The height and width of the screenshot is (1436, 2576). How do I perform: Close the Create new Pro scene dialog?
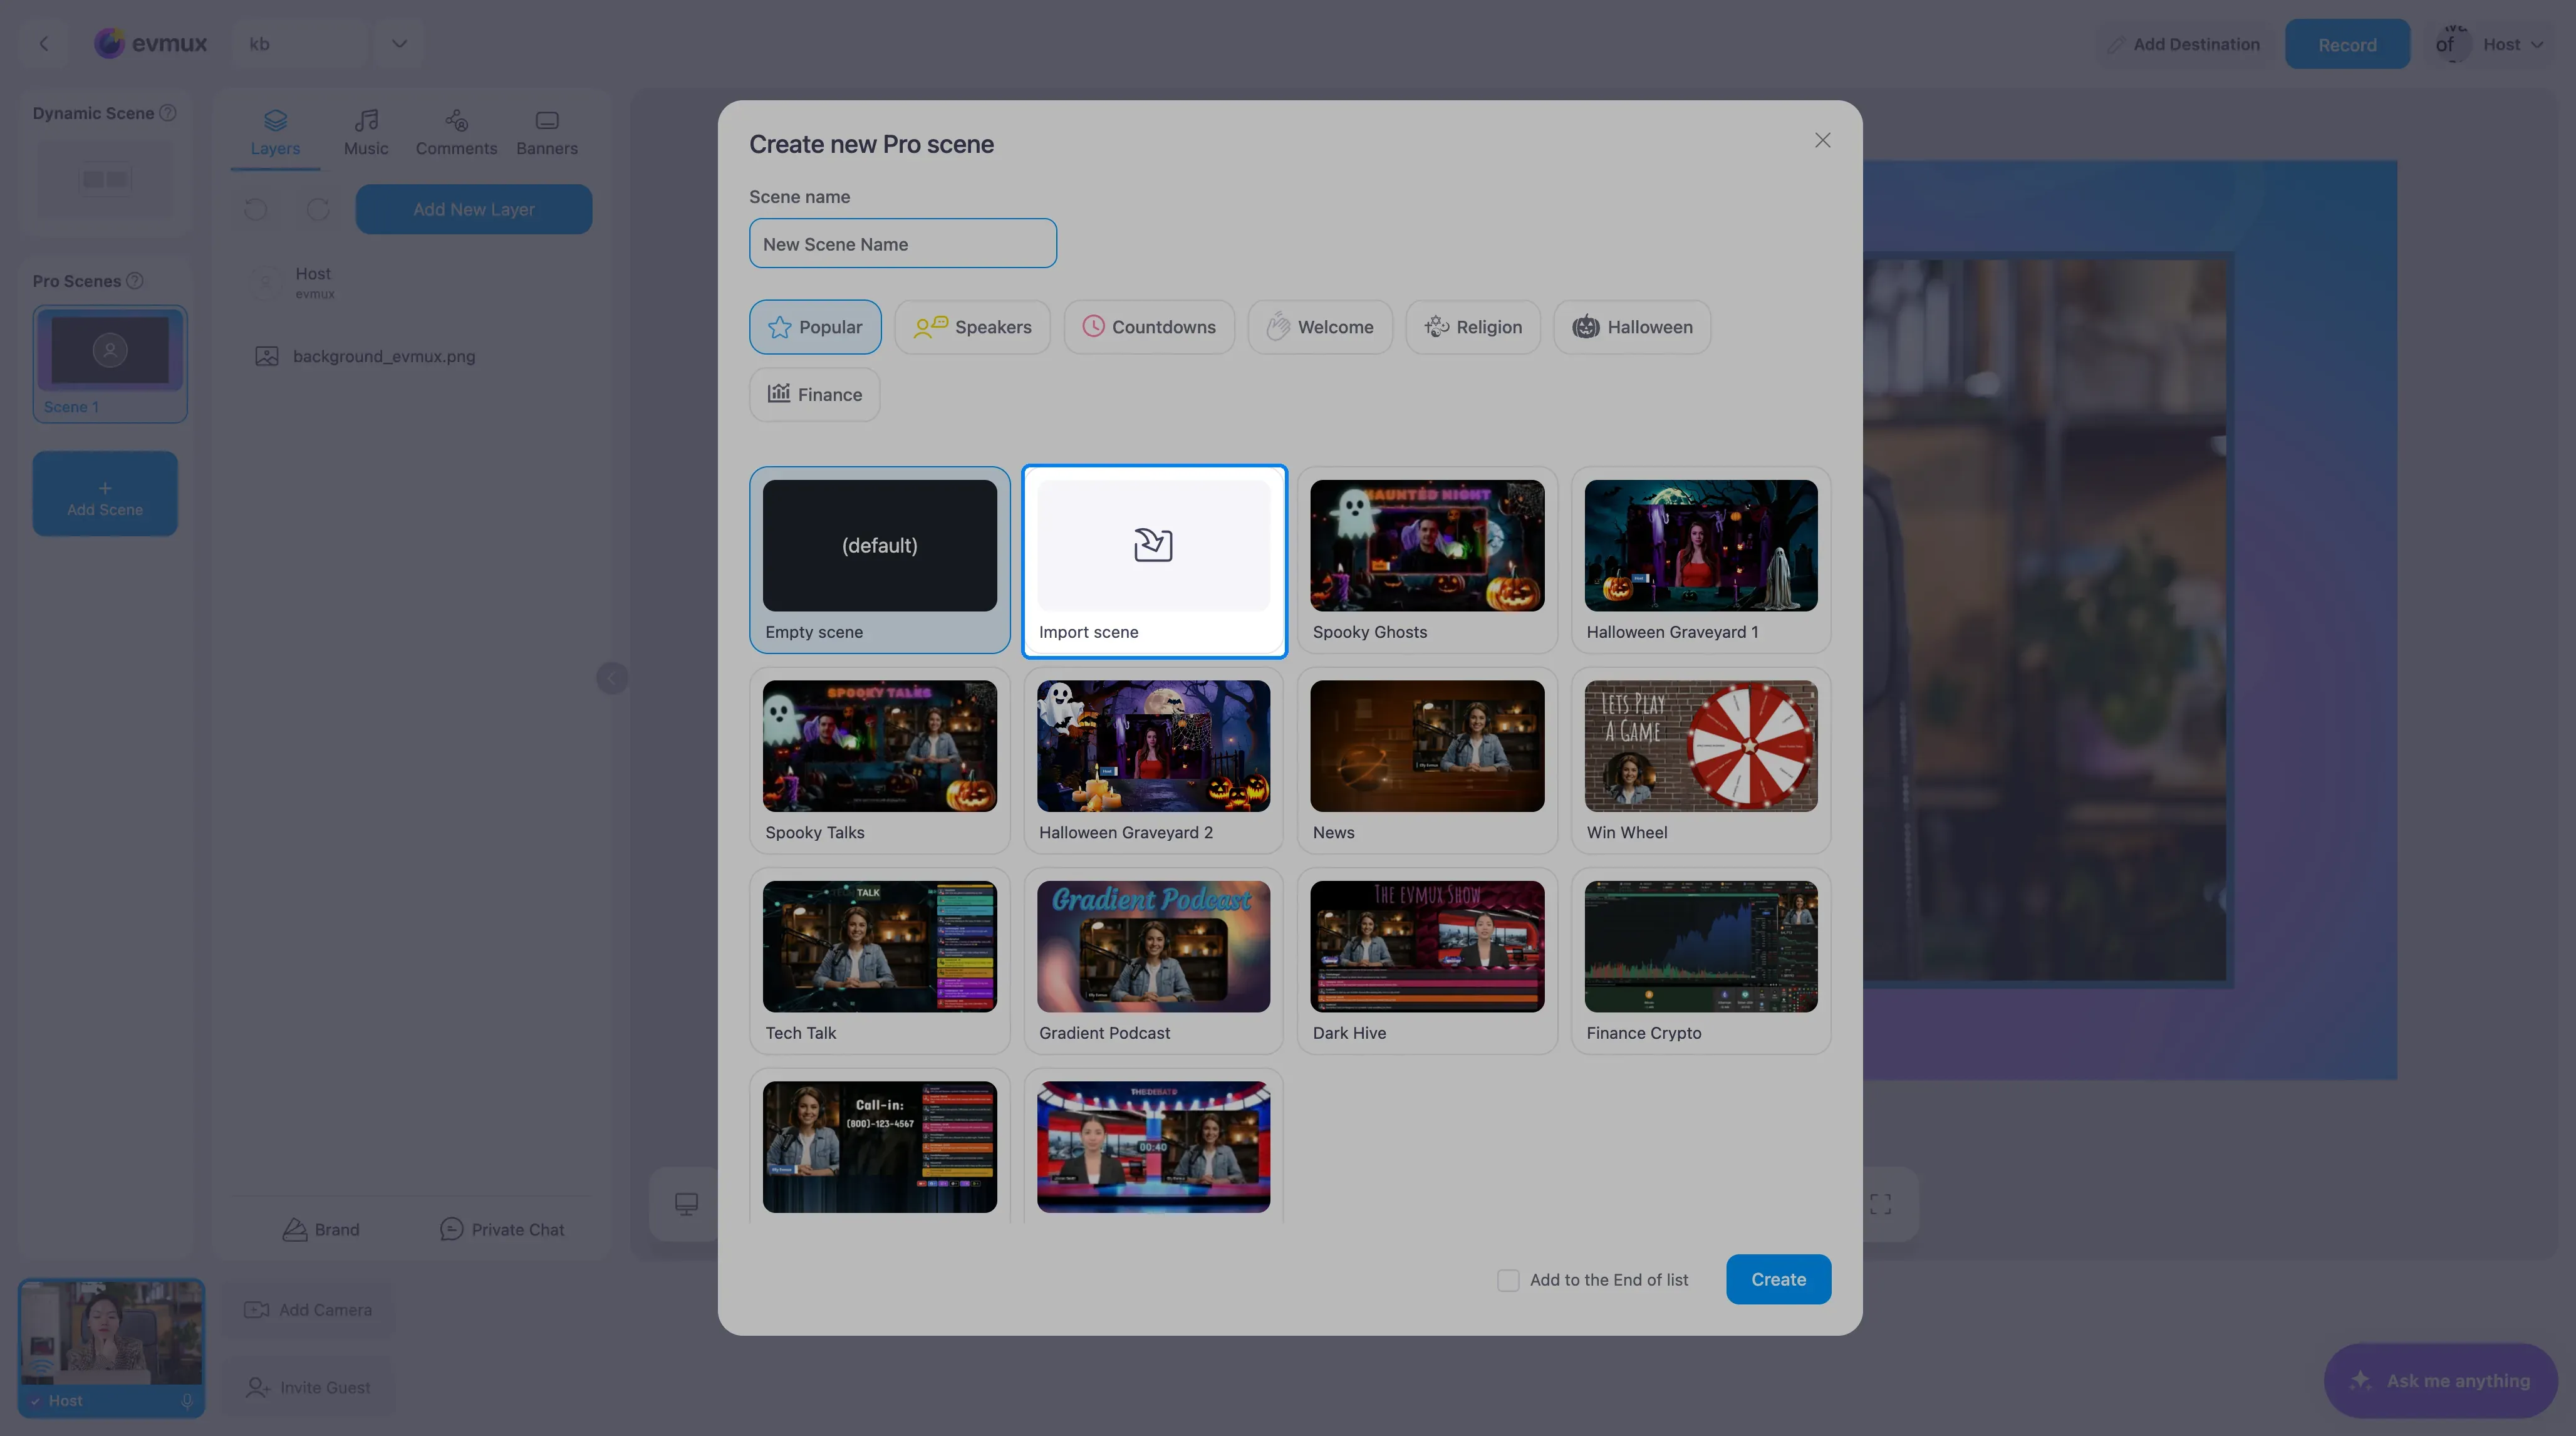(x=1822, y=141)
